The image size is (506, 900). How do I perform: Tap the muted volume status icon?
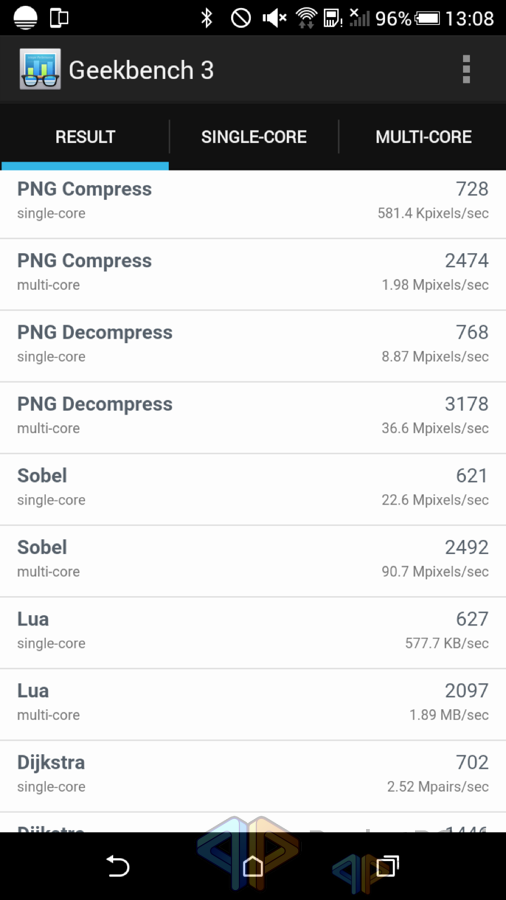[x=274, y=18]
